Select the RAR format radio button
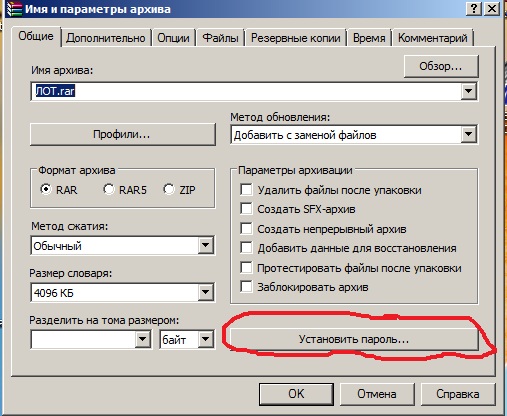 (46, 189)
